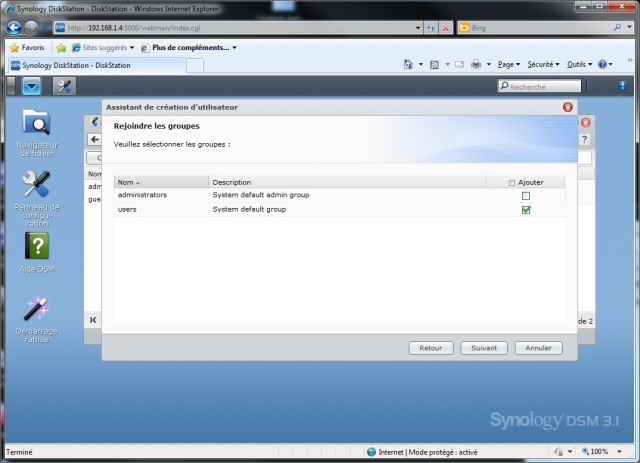Refresh the page with the refresh icon

tap(431, 28)
